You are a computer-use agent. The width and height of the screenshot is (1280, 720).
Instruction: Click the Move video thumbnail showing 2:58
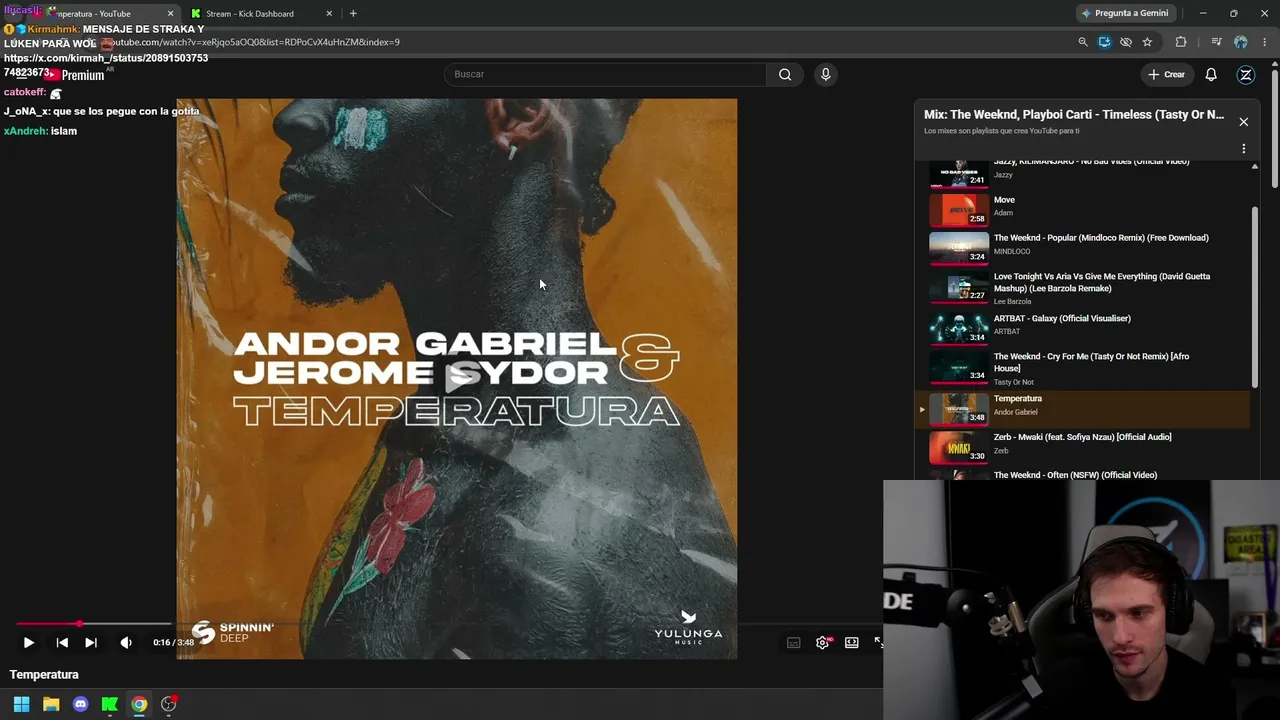point(959,210)
